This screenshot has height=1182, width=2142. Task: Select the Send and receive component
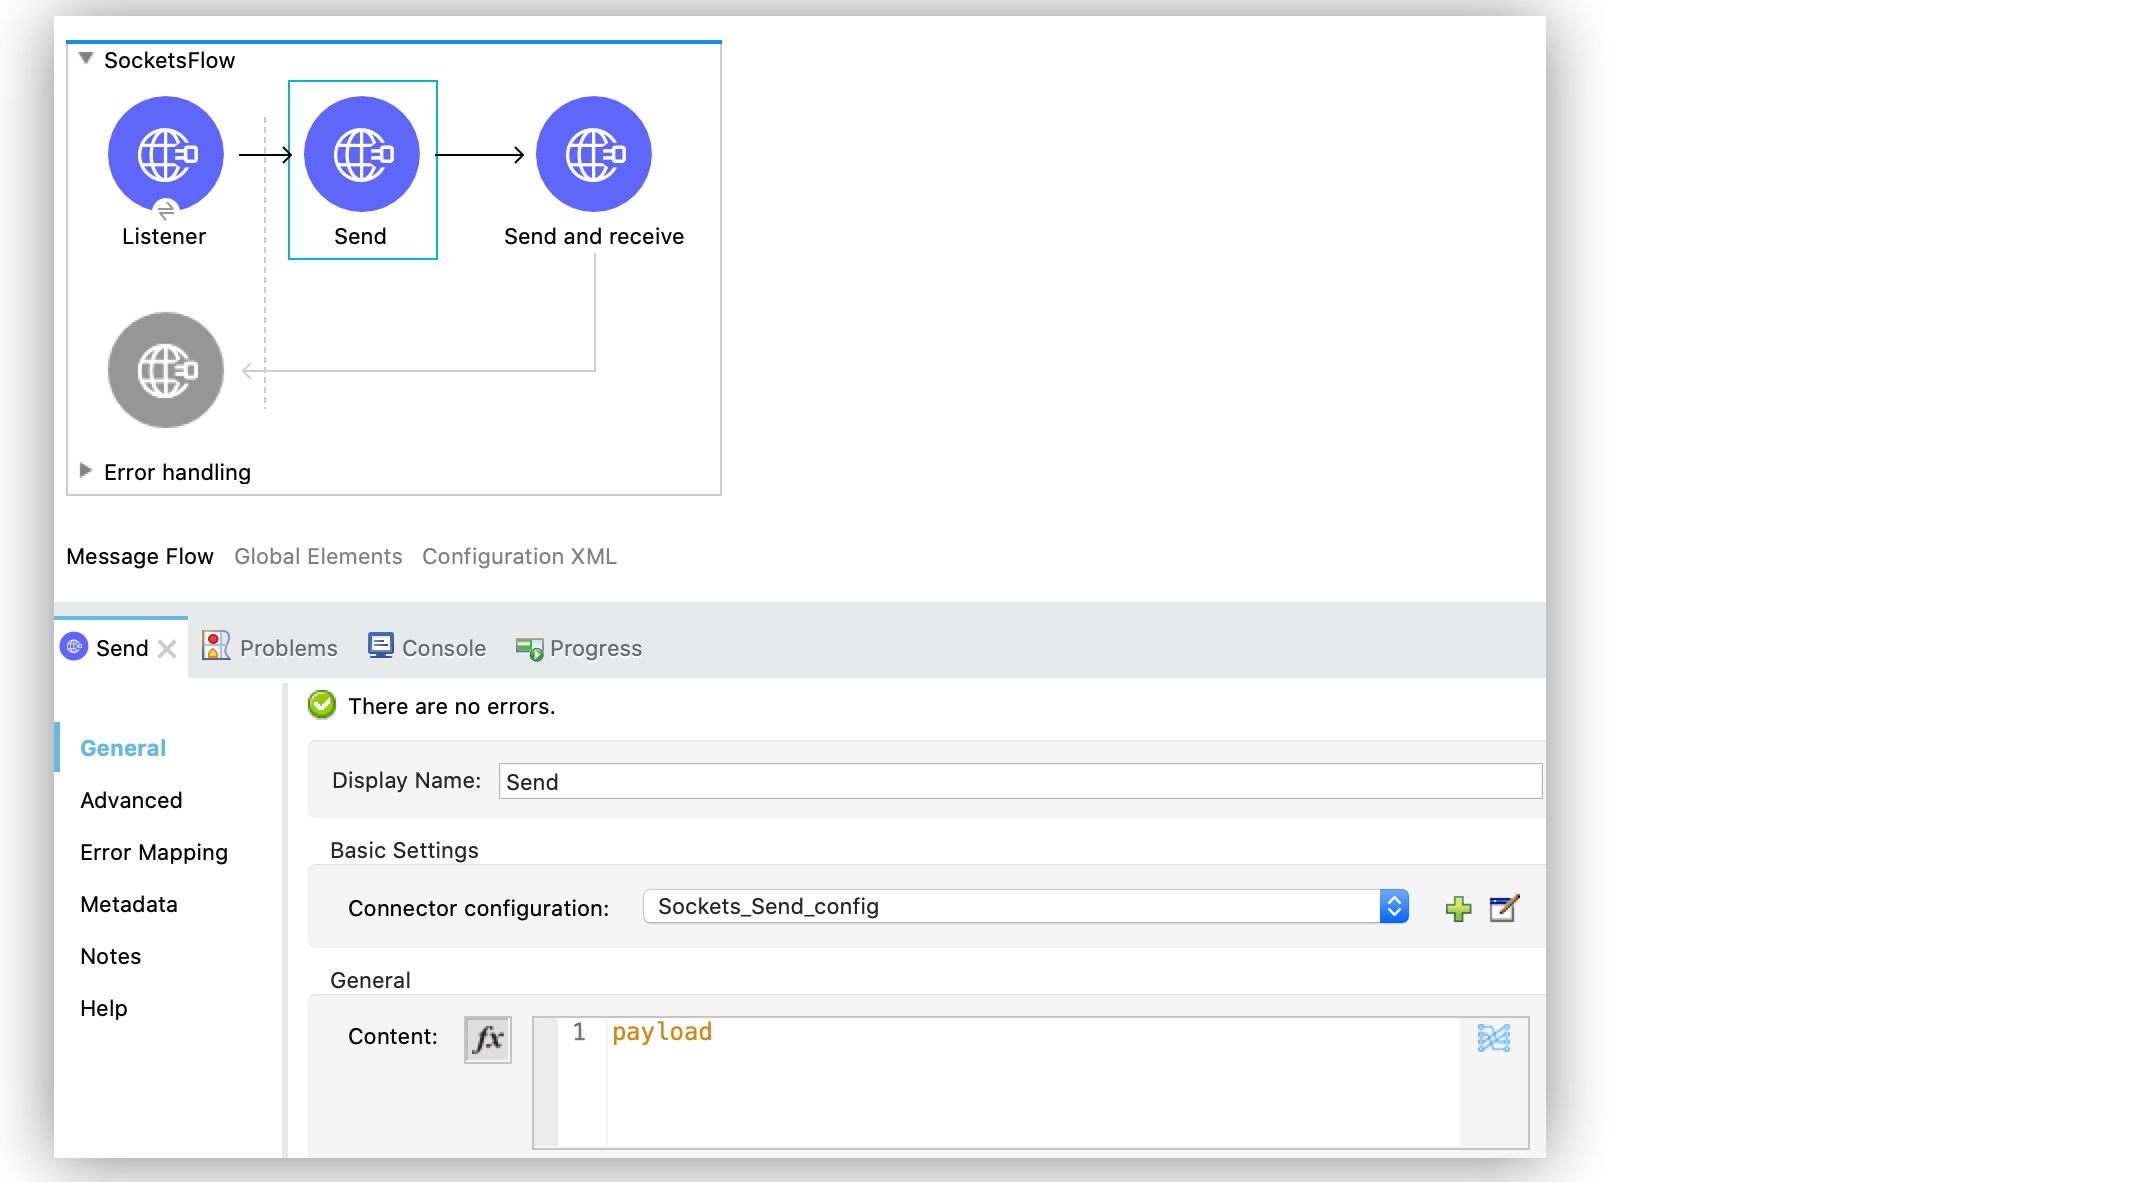coord(594,154)
